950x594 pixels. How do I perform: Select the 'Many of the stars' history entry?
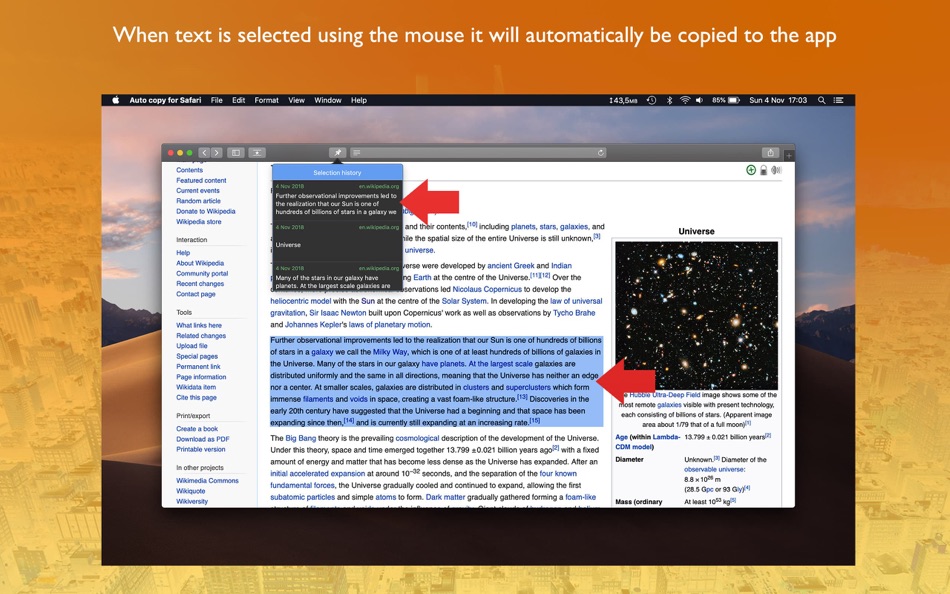tap(337, 278)
